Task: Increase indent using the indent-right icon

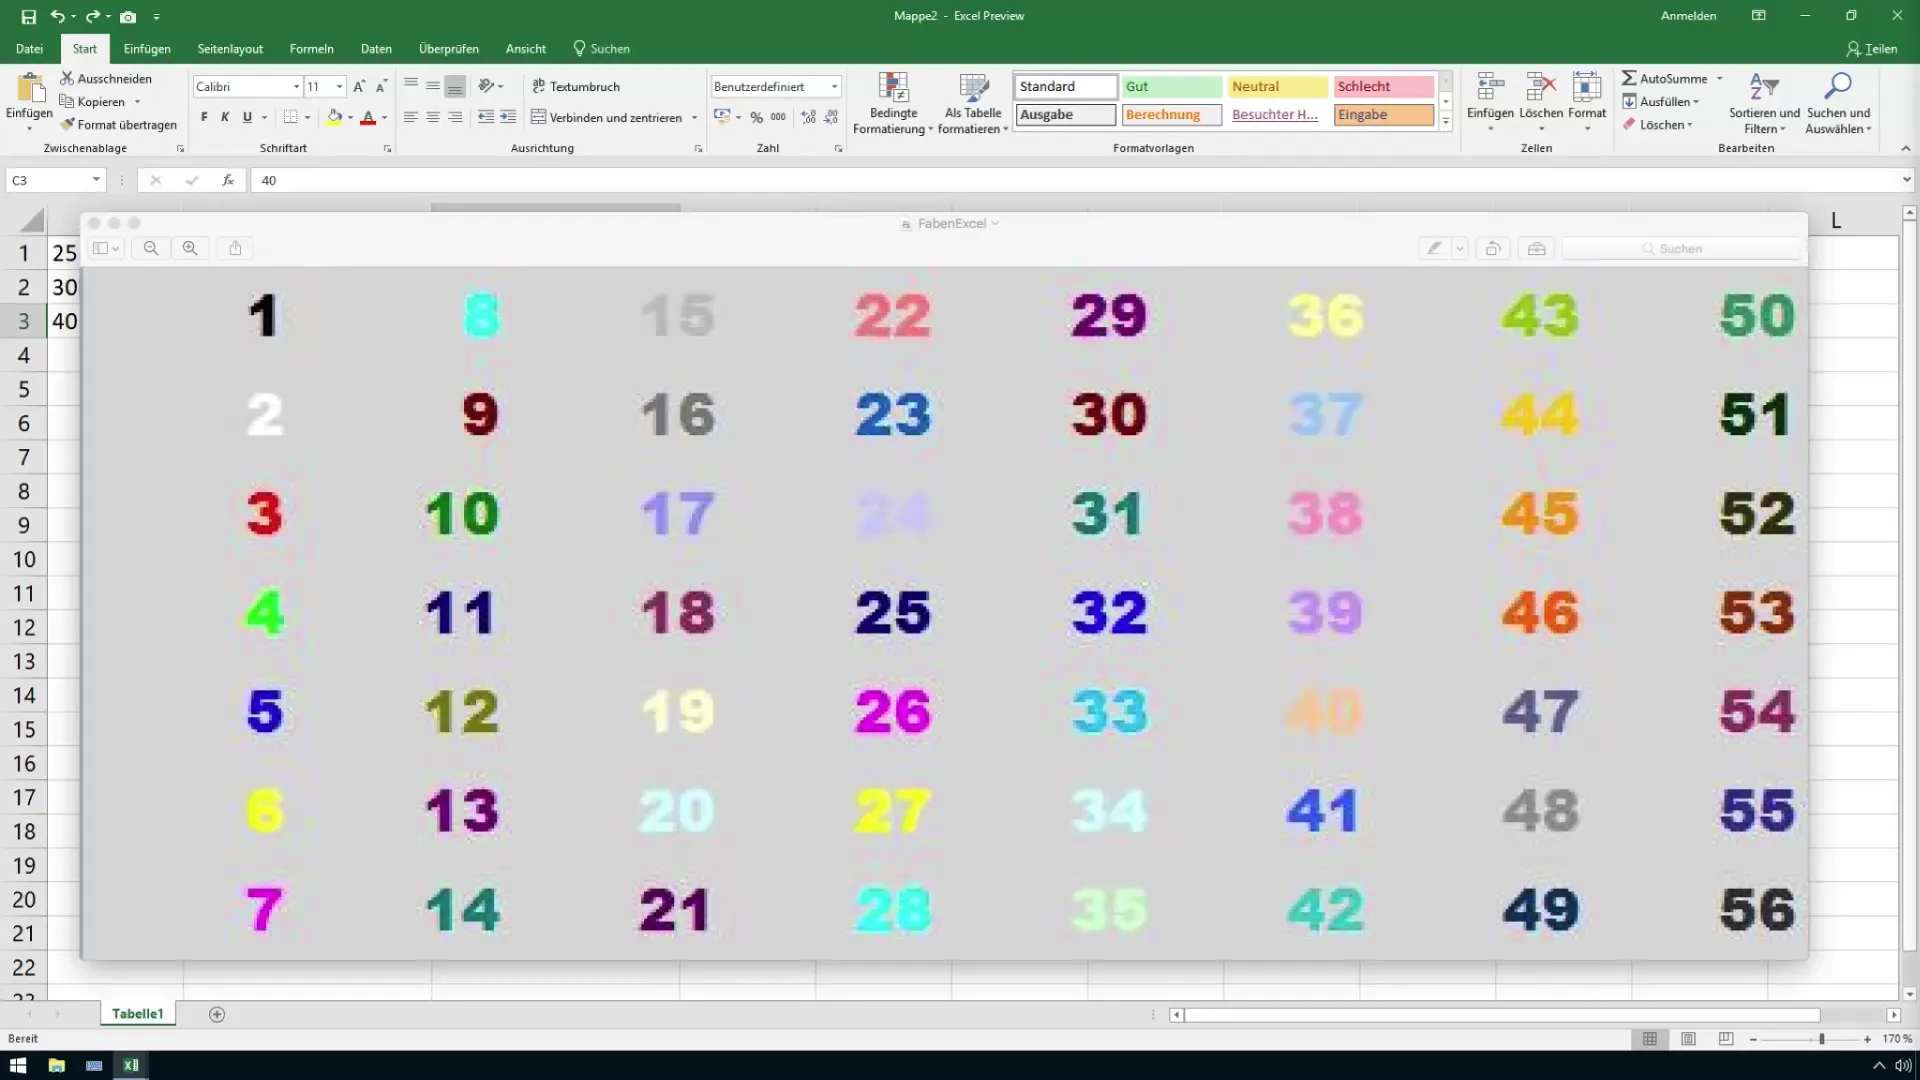Action: [x=508, y=117]
